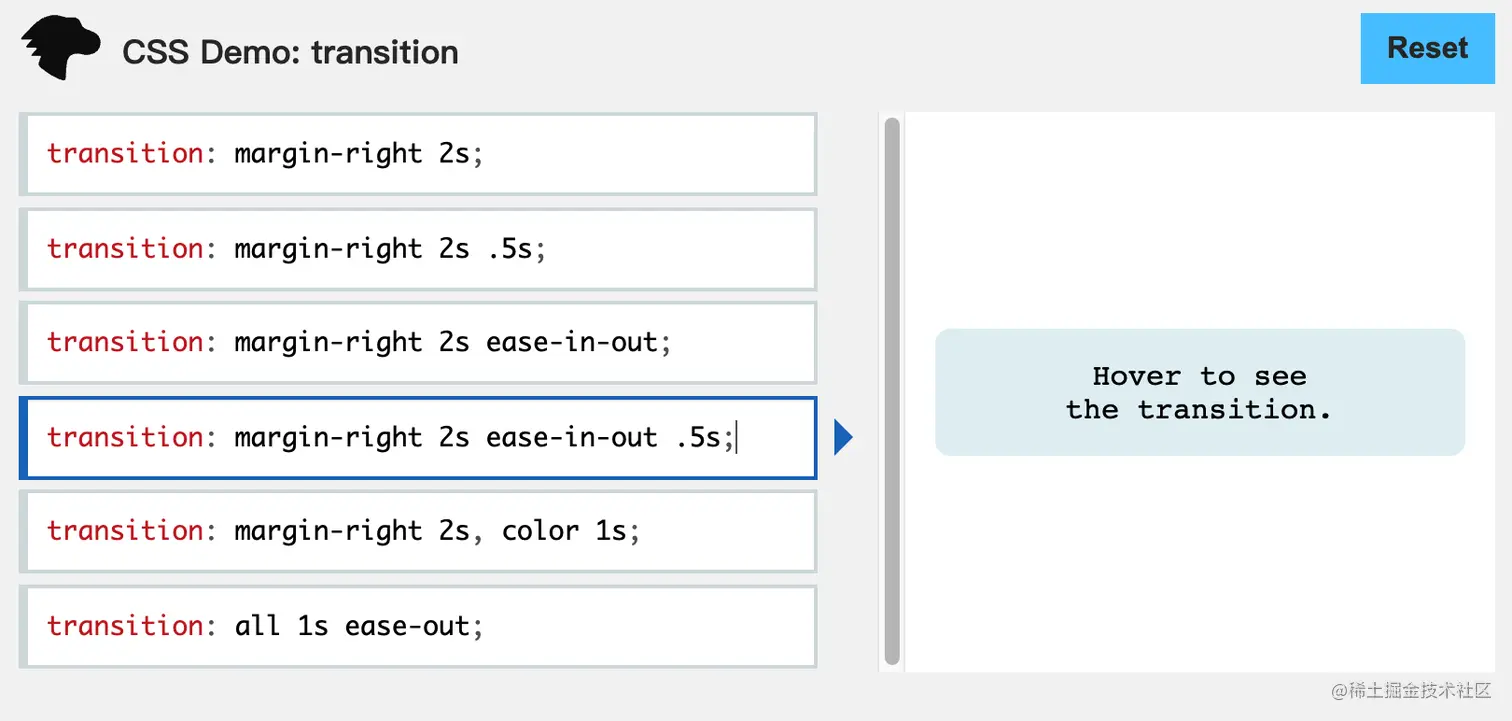Select the "margin-right 2s;" code example
The width and height of the screenshot is (1512, 721).
(x=418, y=154)
